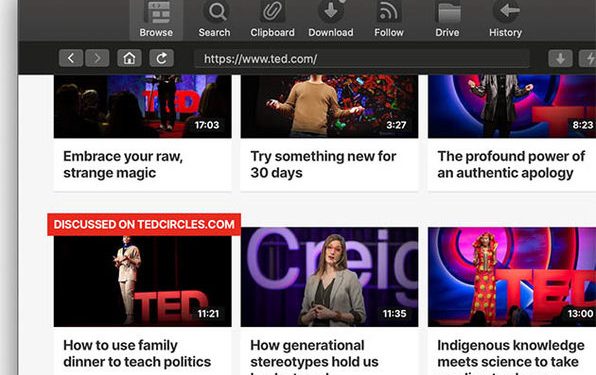Image resolution: width=596 pixels, height=375 pixels.
Task: Open the Browse tab in toolbar
Action: 156,20
